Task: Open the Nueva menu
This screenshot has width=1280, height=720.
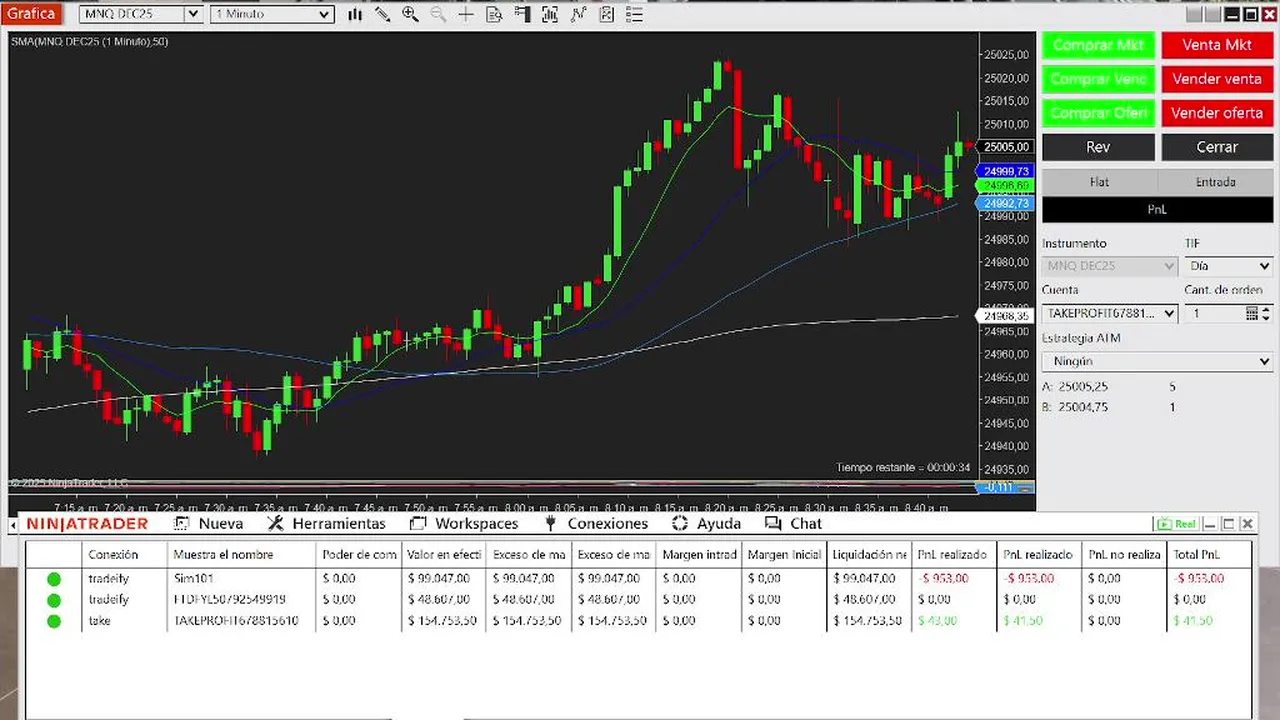Action: 208,523
